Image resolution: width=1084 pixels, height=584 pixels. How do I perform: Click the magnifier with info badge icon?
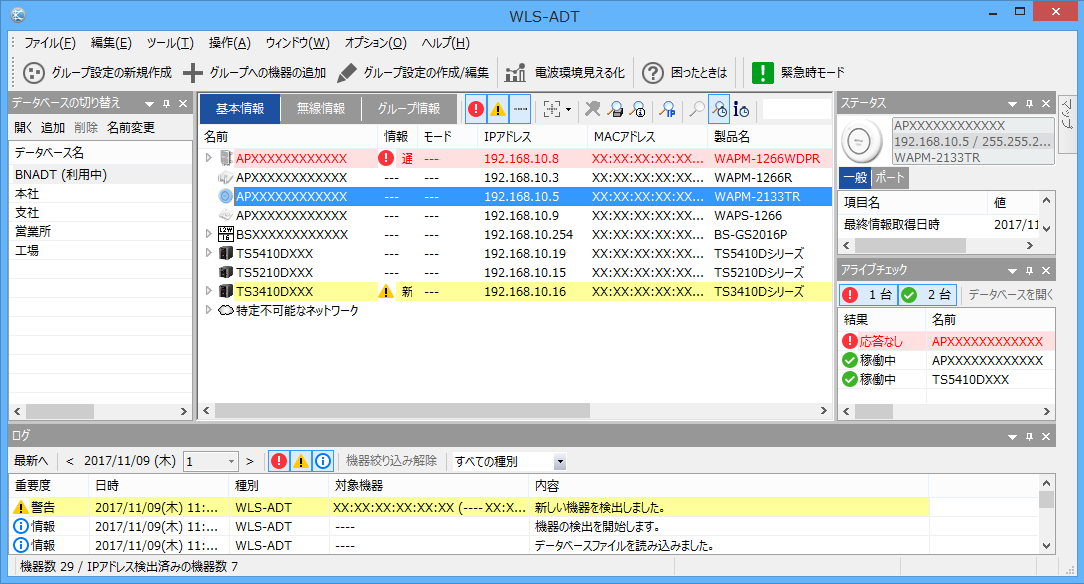click(x=638, y=109)
